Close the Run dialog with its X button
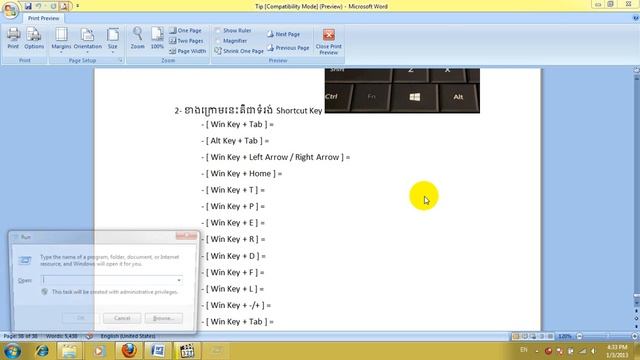Viewport: 640px width, 360px height. pos(186,236)
